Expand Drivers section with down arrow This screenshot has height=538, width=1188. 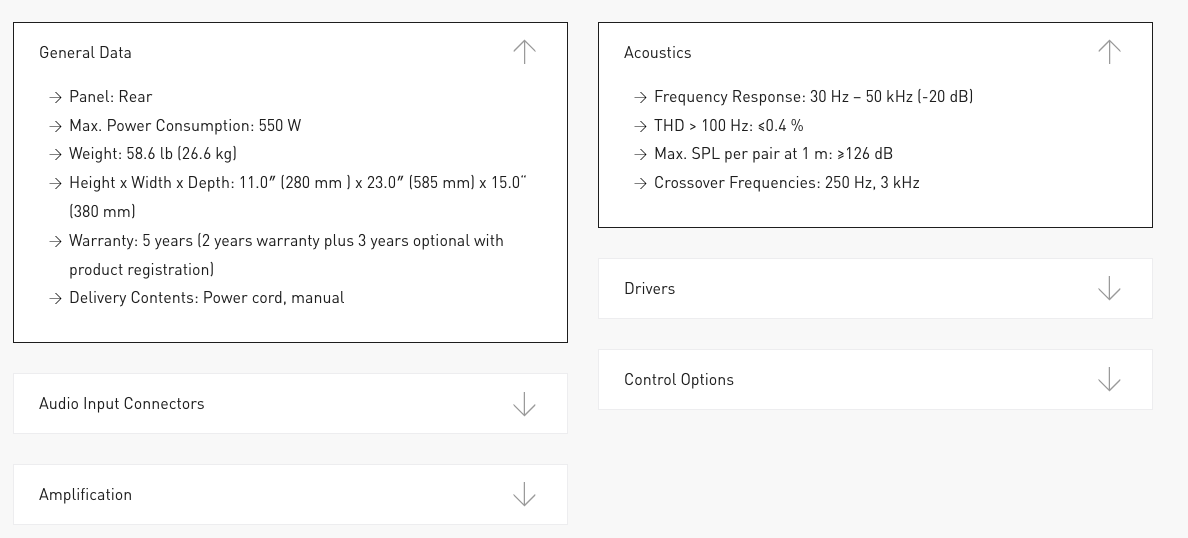click(x=1109, y=289)
